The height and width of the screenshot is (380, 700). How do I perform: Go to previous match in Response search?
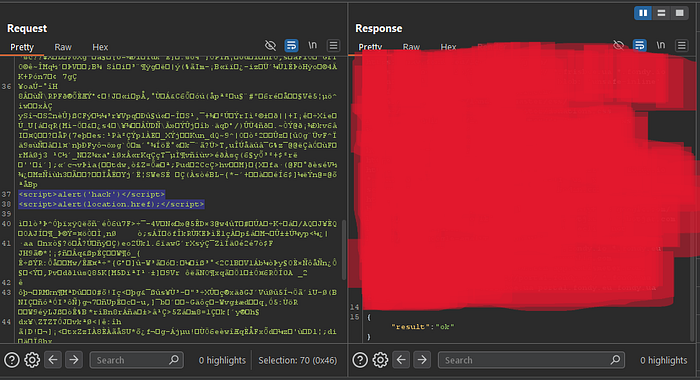(401, 359)
